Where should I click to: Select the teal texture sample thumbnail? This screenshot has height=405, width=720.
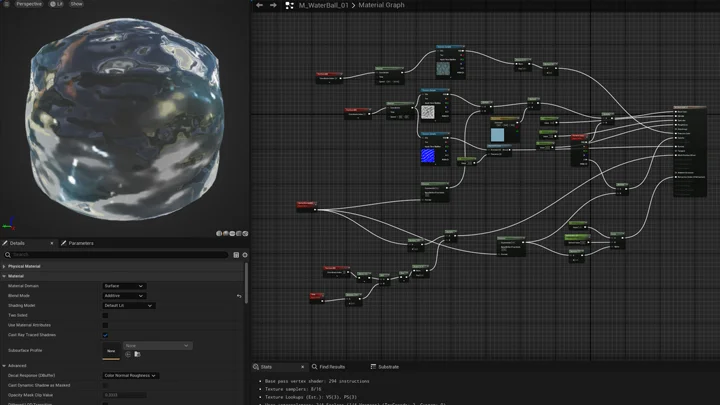point(443,68)
